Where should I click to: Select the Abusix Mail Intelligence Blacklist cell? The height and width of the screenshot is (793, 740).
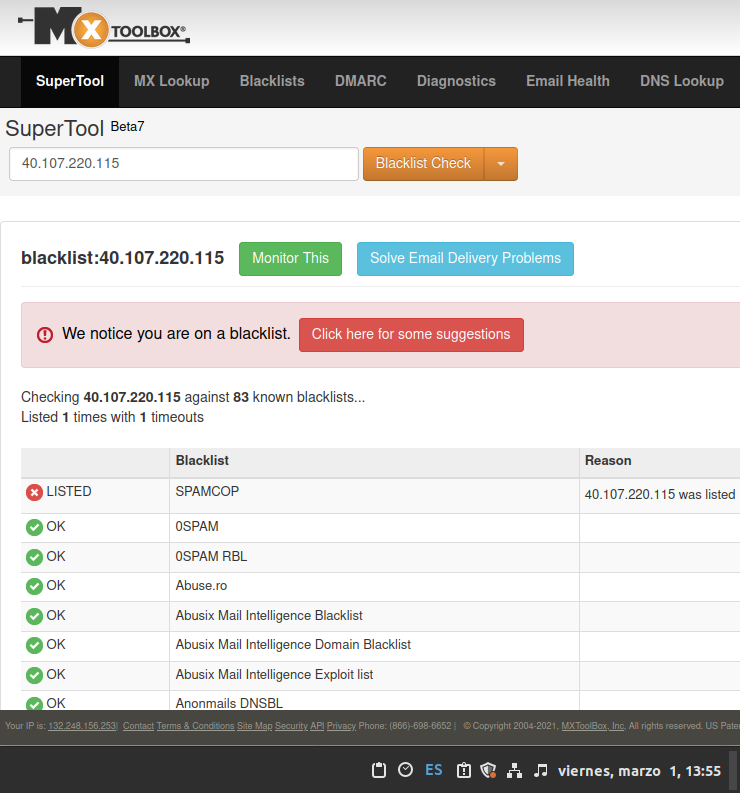(374, 616)
